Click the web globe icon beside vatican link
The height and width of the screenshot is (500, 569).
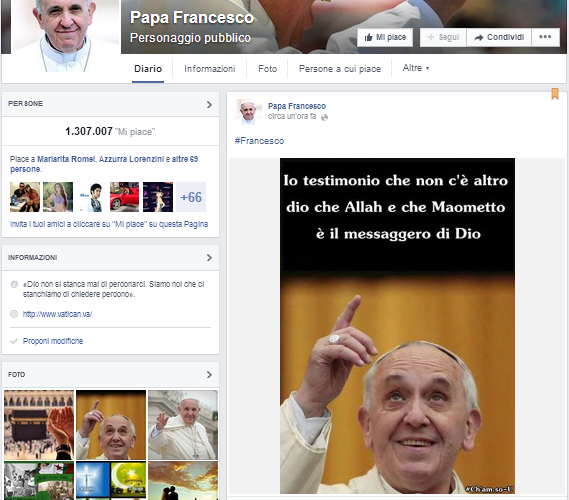point(14,314)
